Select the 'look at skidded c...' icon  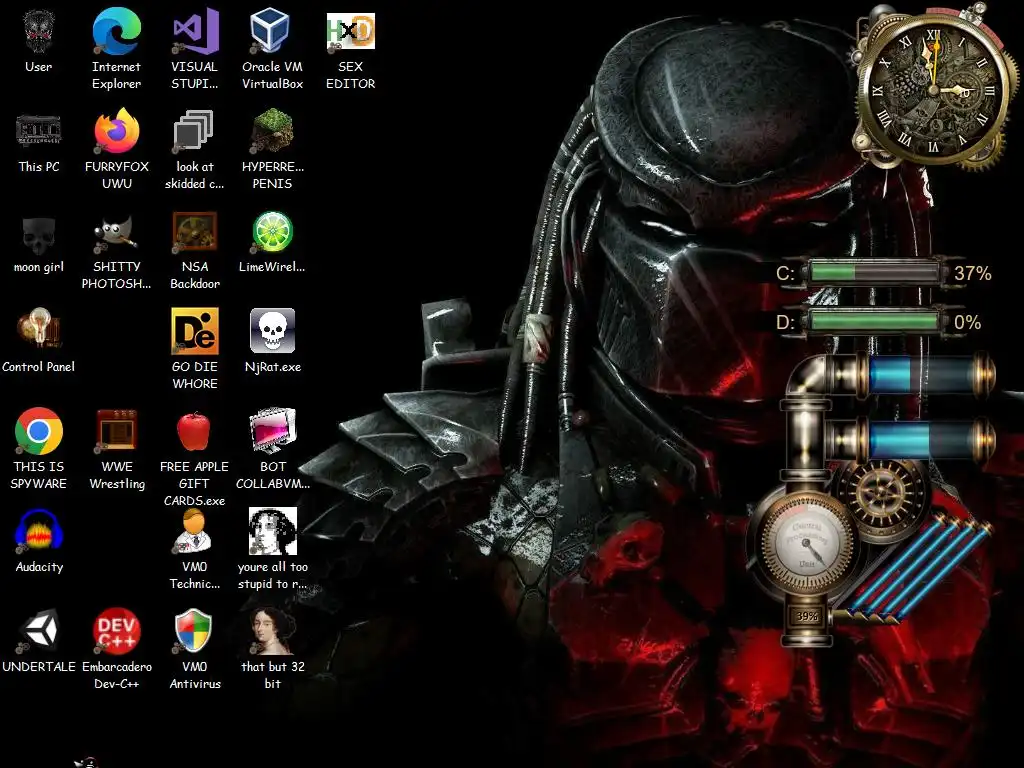(195, 131)
